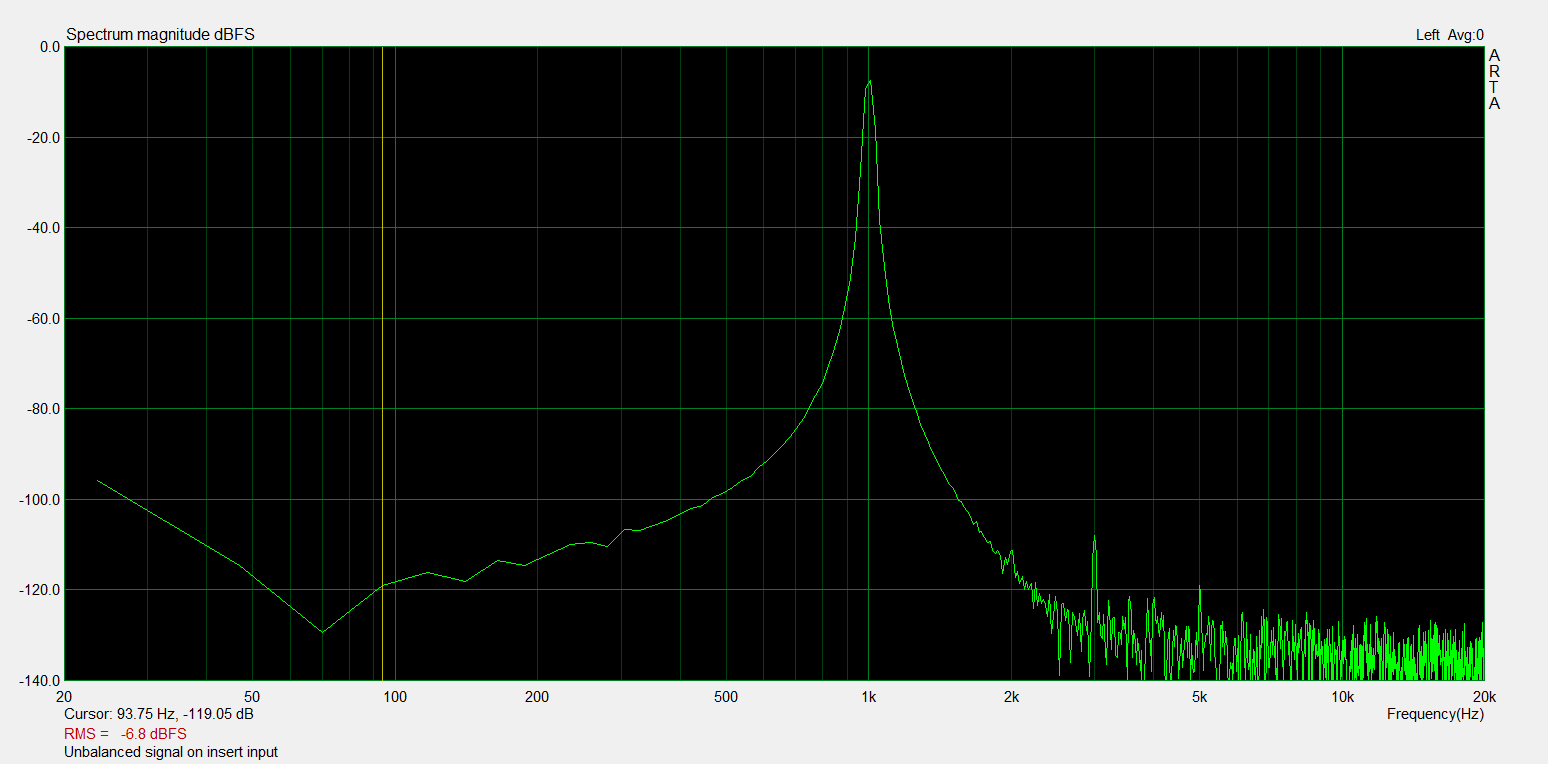Click the vertical ARTA logo text
The image size is (1548, 764).
click(1494, 79)
